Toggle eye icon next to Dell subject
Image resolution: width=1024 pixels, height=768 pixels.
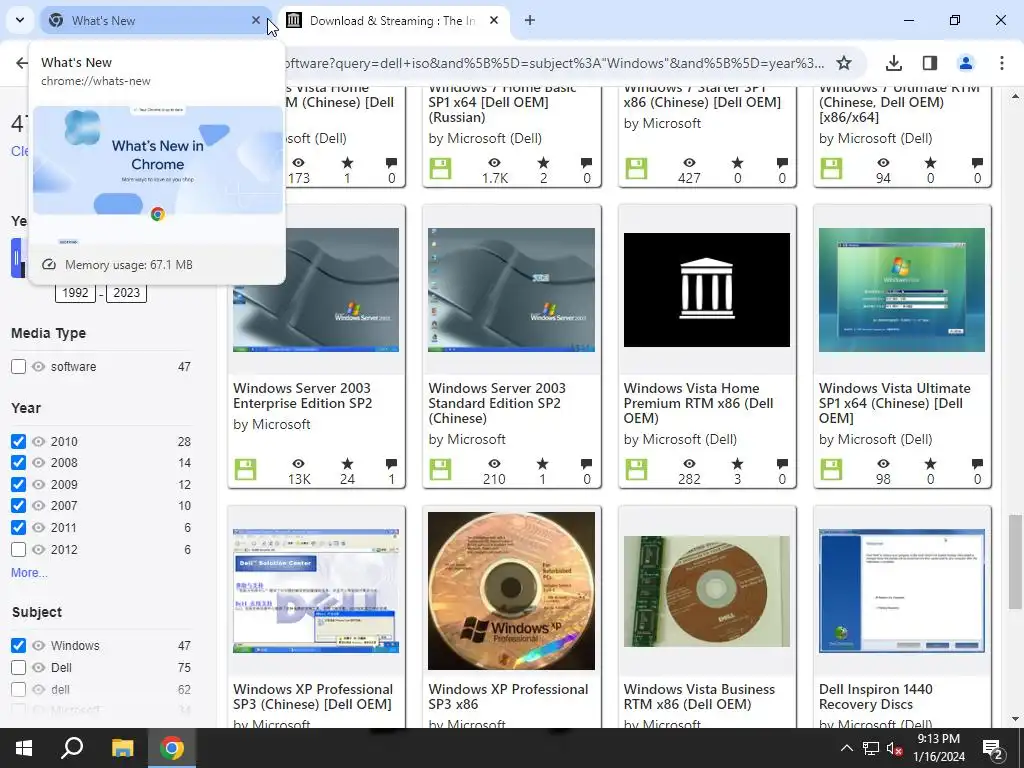[x=39, y=667]
